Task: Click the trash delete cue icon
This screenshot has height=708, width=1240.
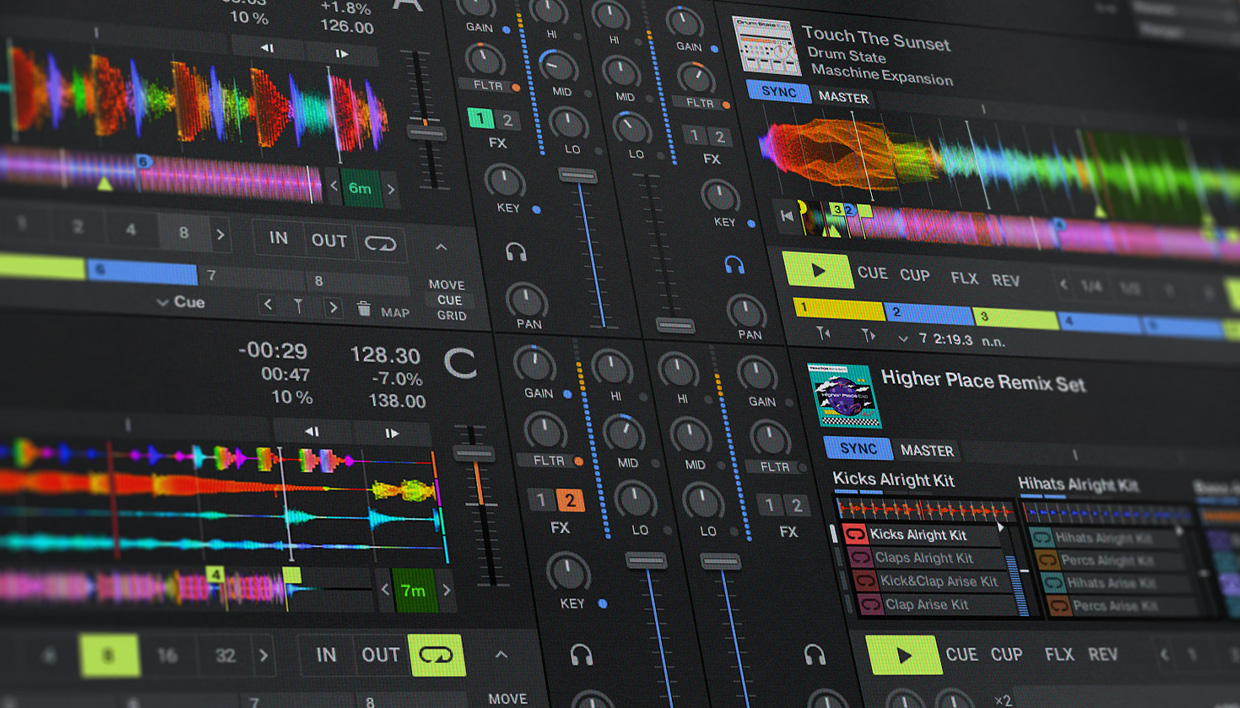Action: click(x=364, y=310)
